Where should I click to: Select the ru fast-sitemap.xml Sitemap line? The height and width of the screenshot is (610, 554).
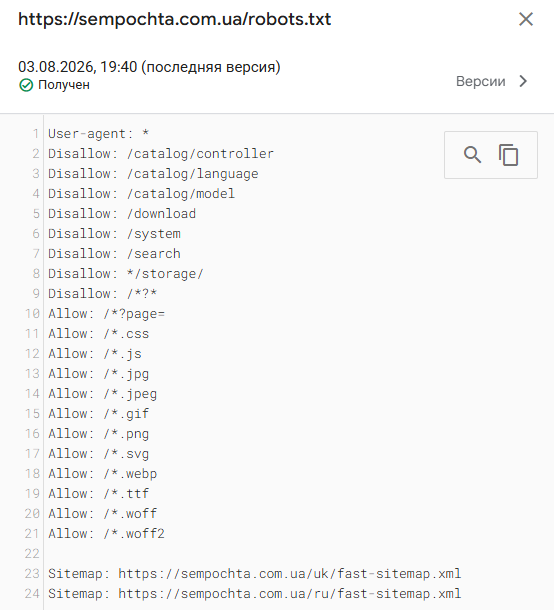tap(254, 594)
